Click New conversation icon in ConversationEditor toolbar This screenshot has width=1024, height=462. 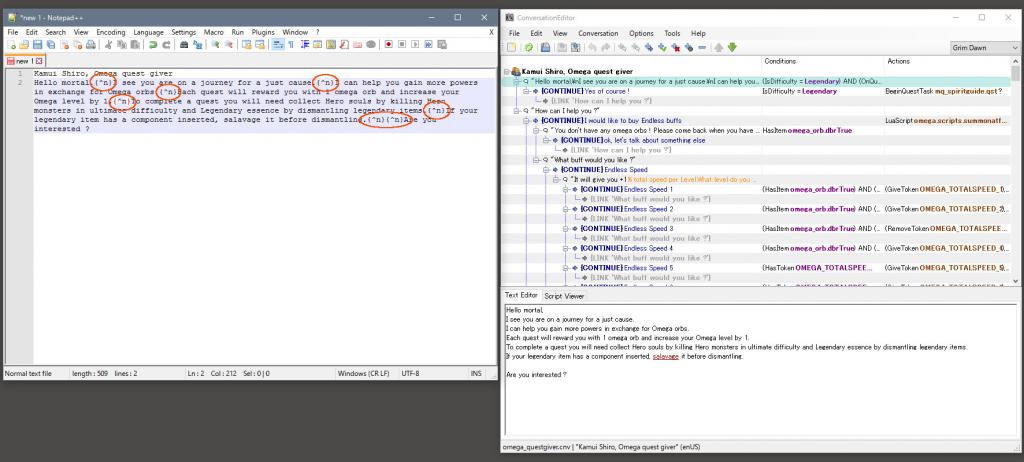tap(512, 48)
